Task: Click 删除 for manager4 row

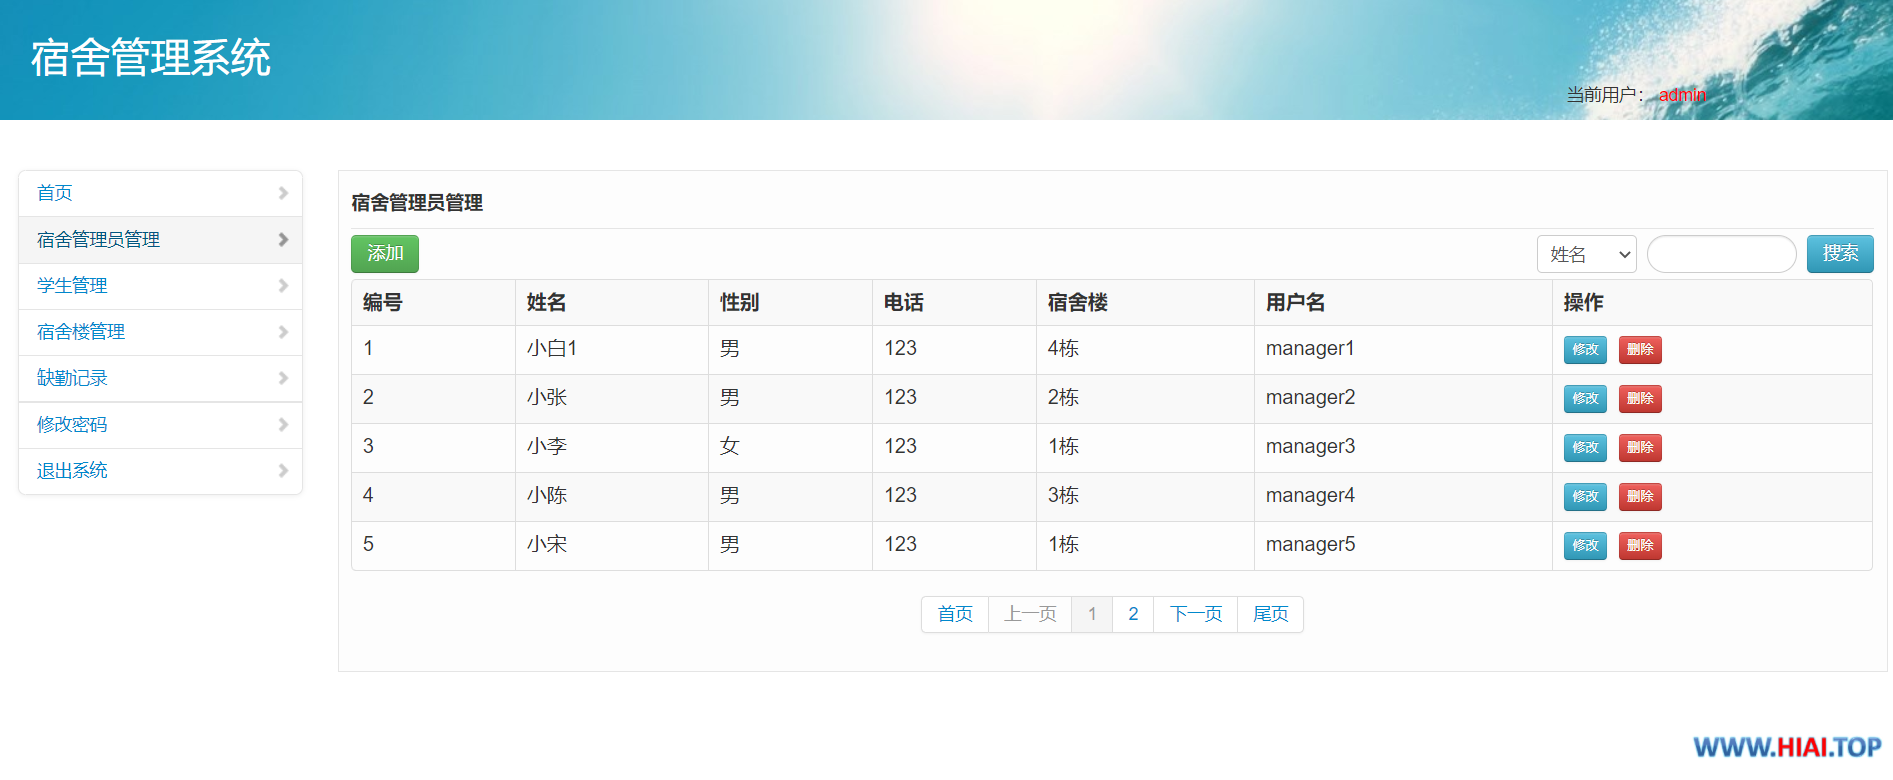Action: click(1640, 497)
